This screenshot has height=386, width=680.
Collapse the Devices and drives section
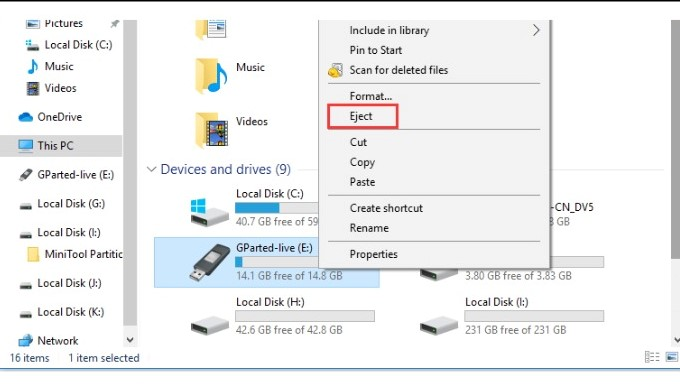click(x=151, y=169)
